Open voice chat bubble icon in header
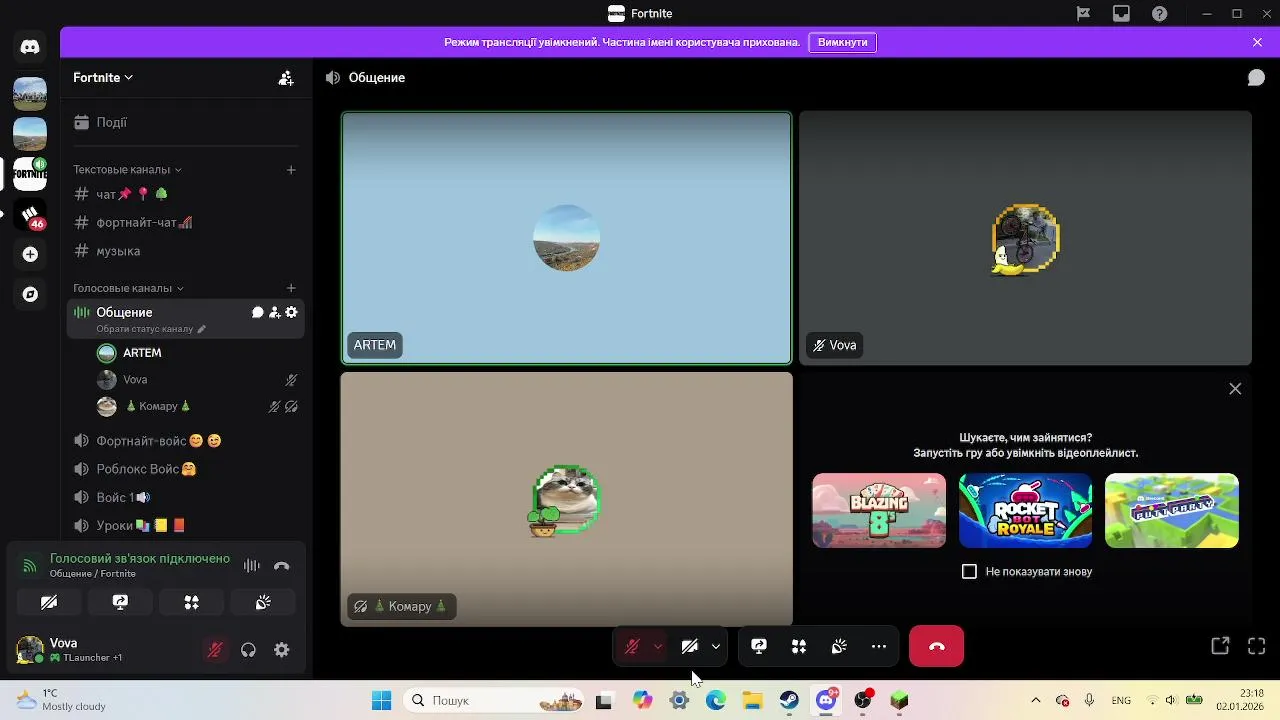Viewport: 1280px width, 720px height. 1256,77
